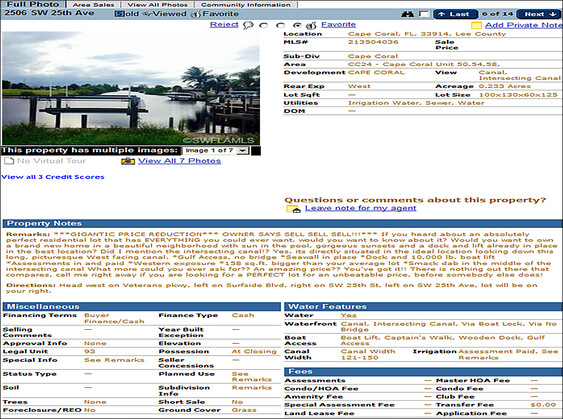563x419 pixels.
Task: Select the radio button nearest Favorite
Action: (x=297, y=25)
